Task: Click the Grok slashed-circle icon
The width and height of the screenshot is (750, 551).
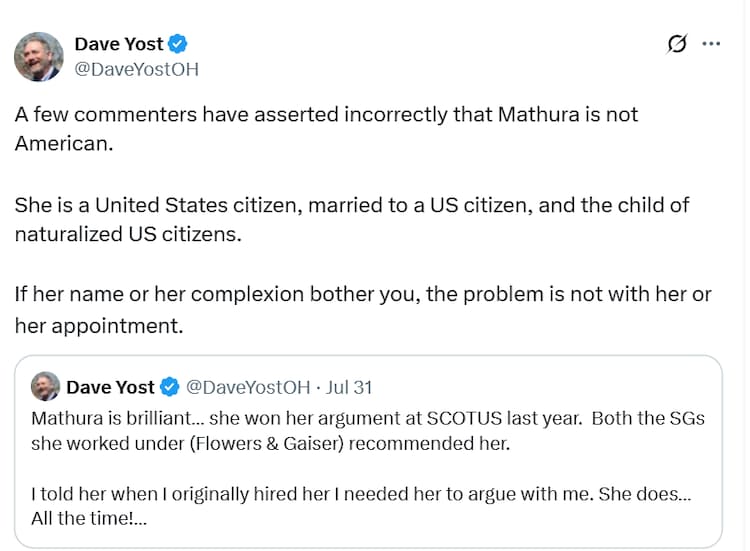Action: point(677,44)
